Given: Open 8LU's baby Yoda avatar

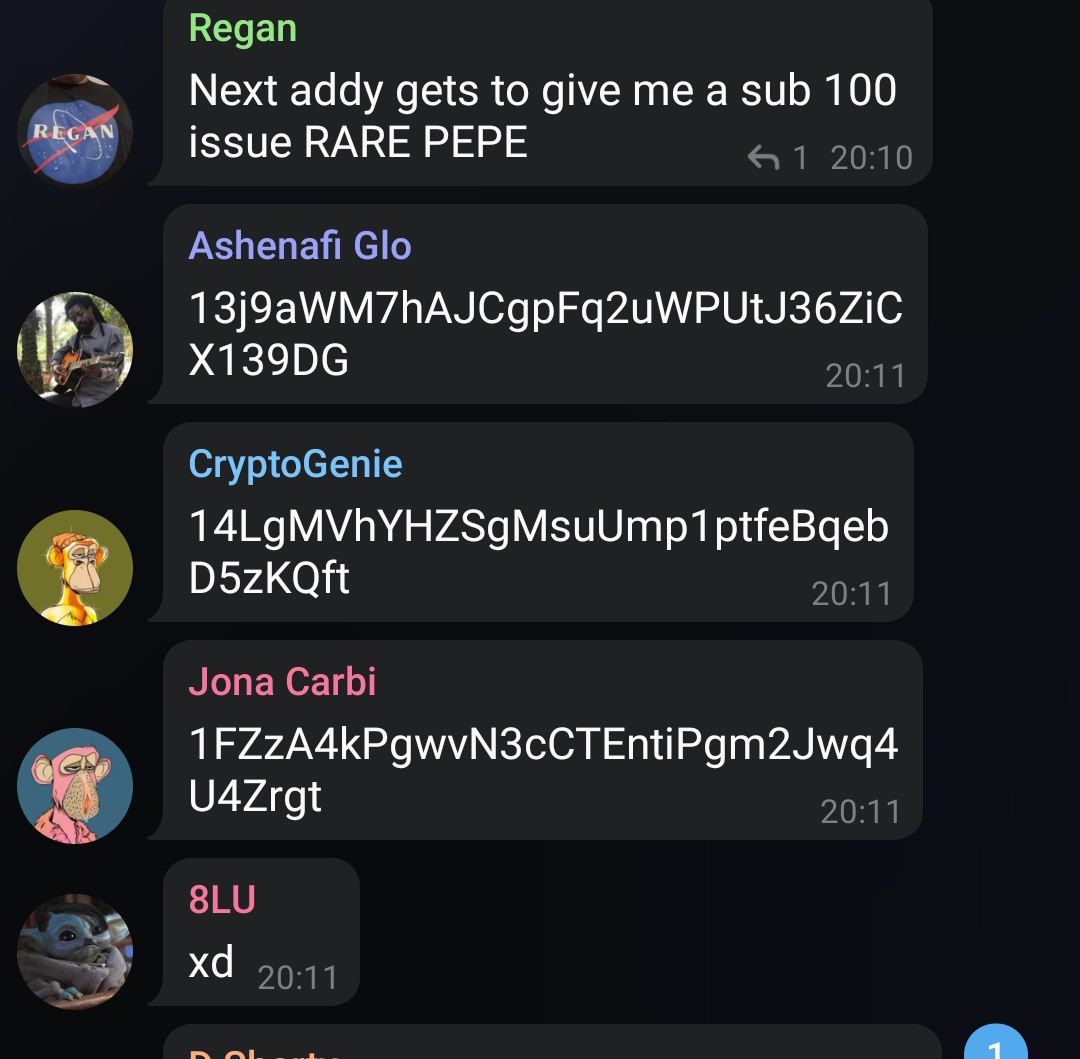Looking at the screenshot, I should (74, 952).
